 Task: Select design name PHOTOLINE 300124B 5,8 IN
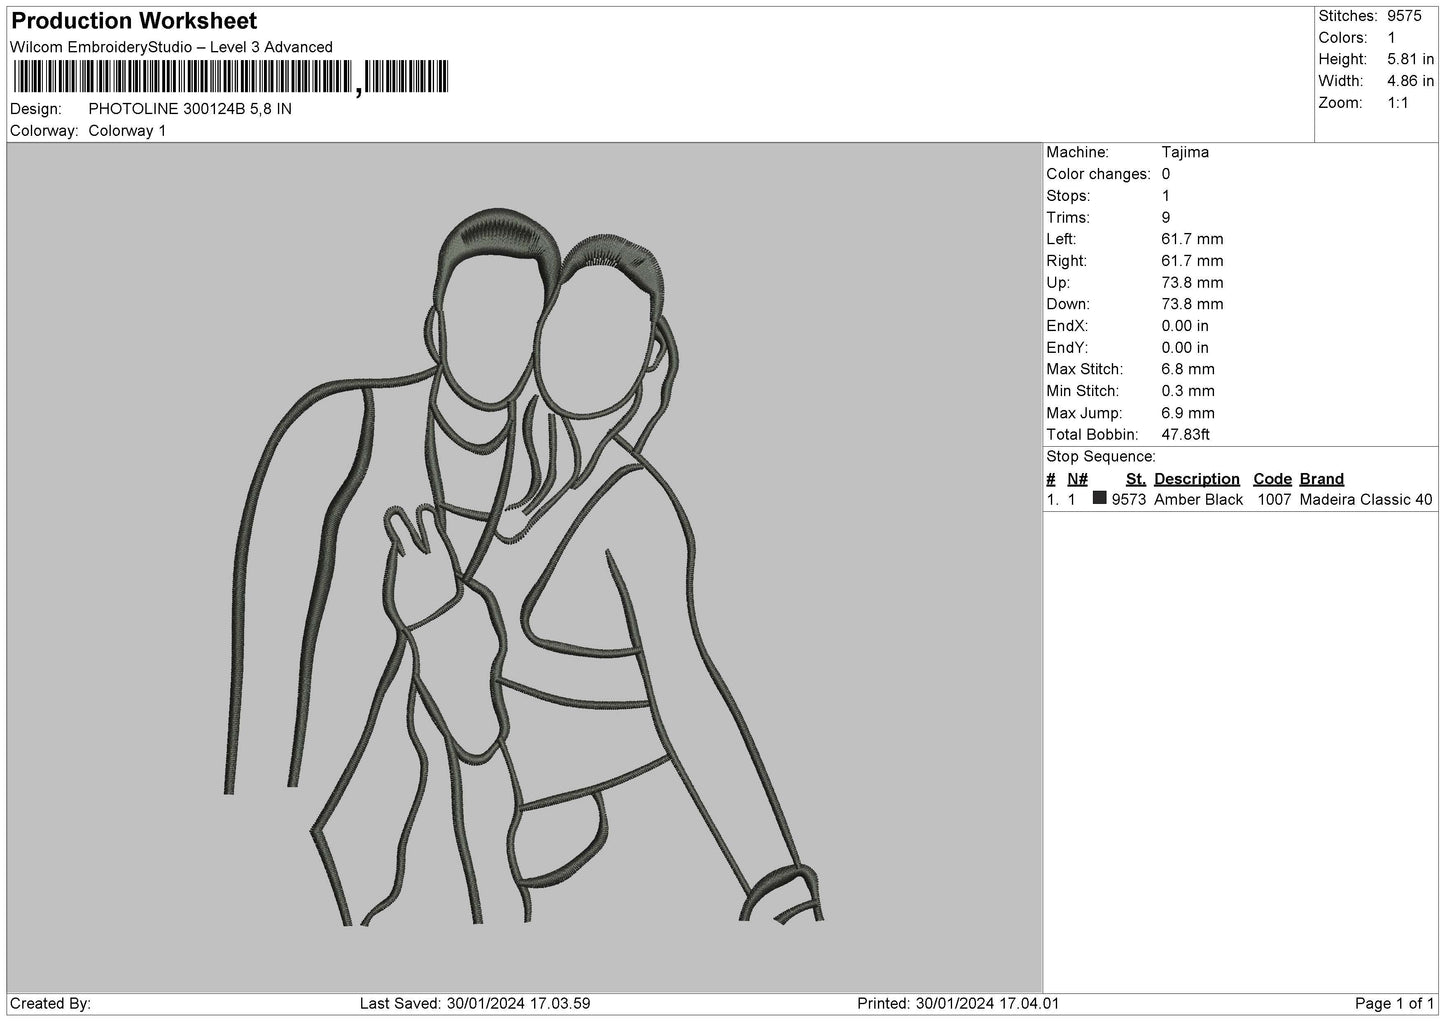(190, 109)
